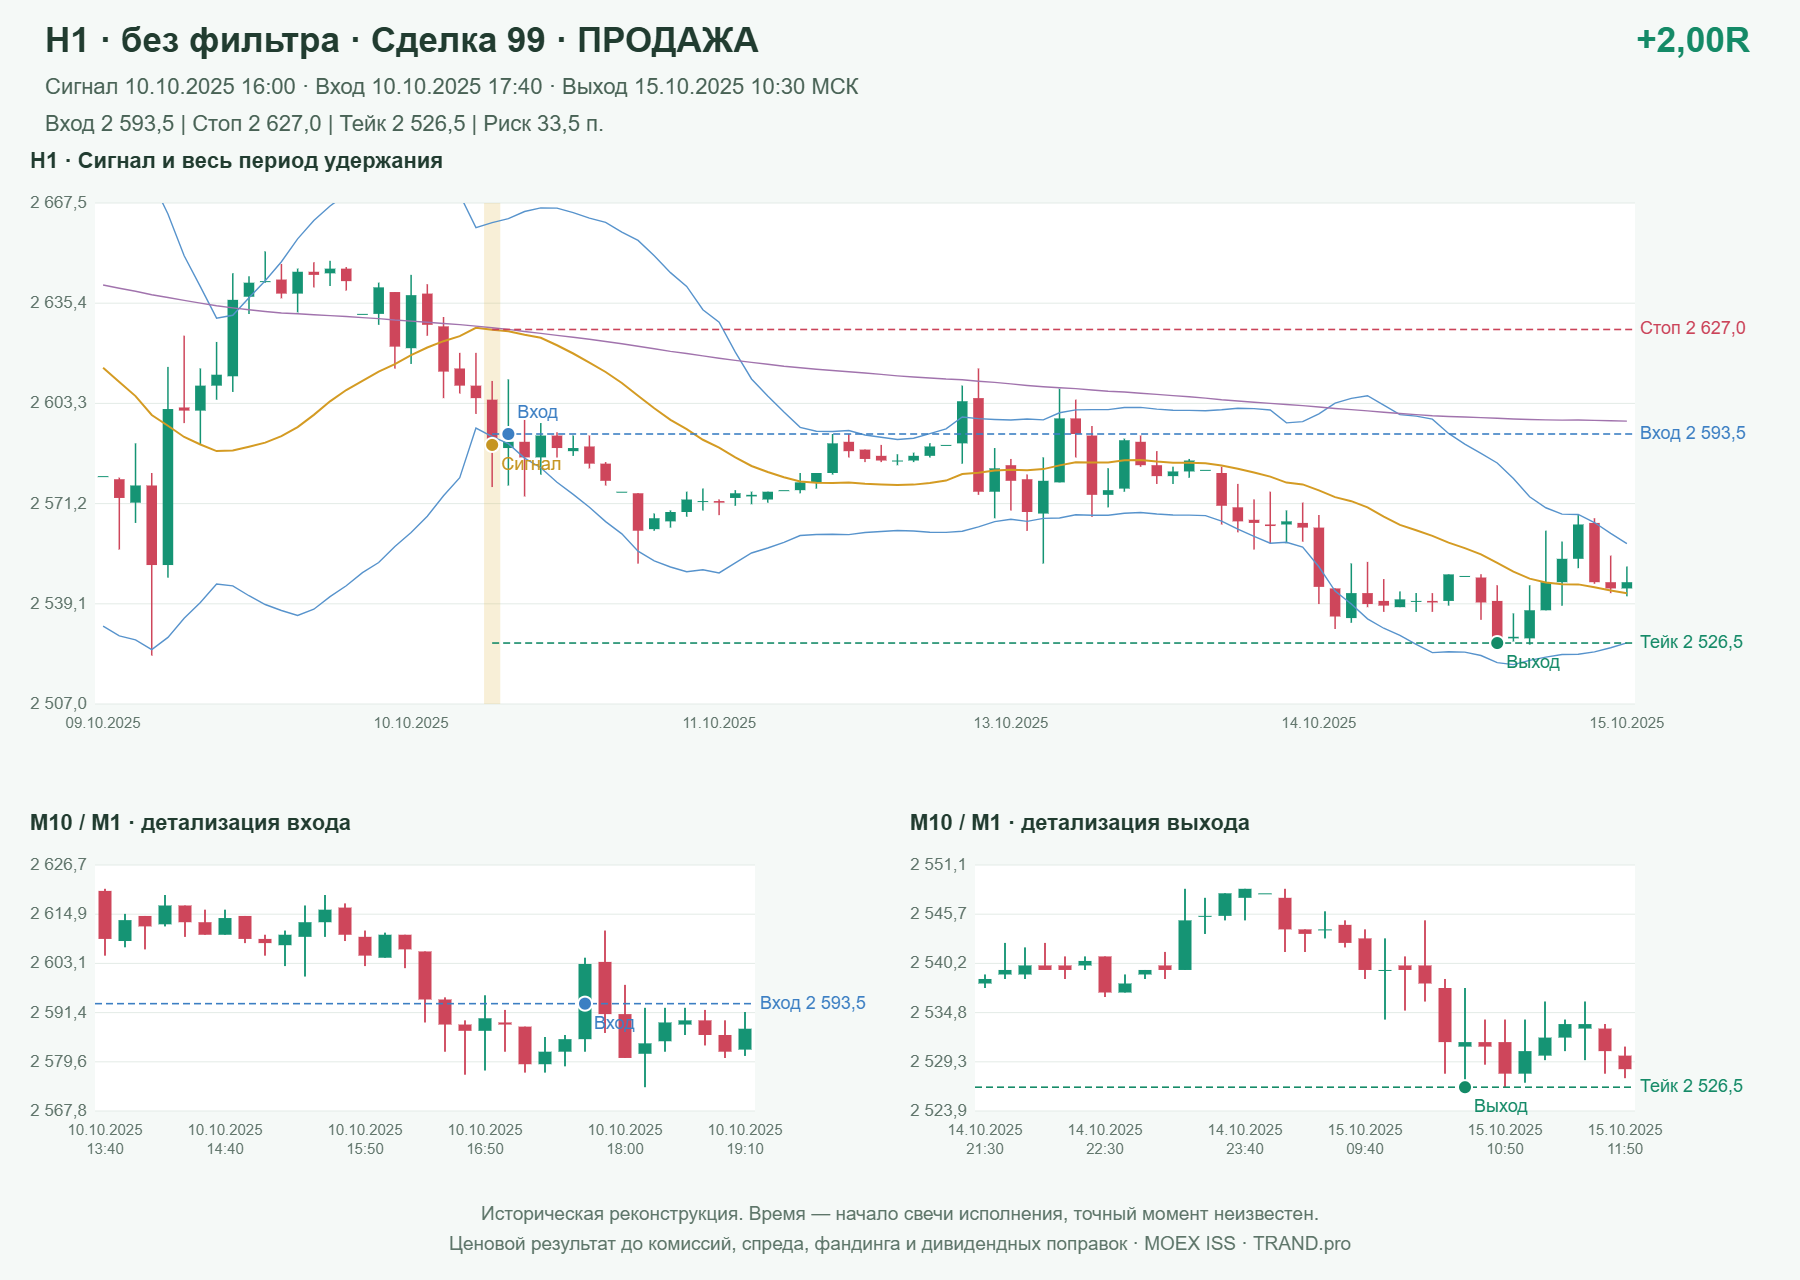Click the 19:10 time label in entry detail

click(745, 1149)
